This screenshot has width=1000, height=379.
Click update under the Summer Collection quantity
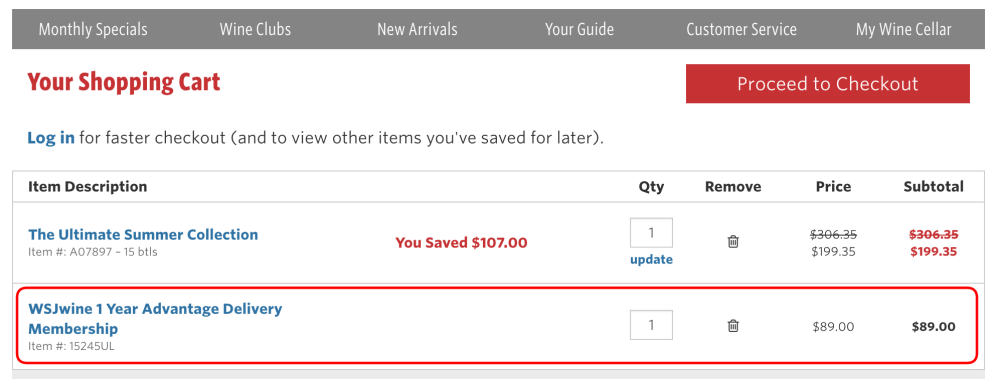651,260
